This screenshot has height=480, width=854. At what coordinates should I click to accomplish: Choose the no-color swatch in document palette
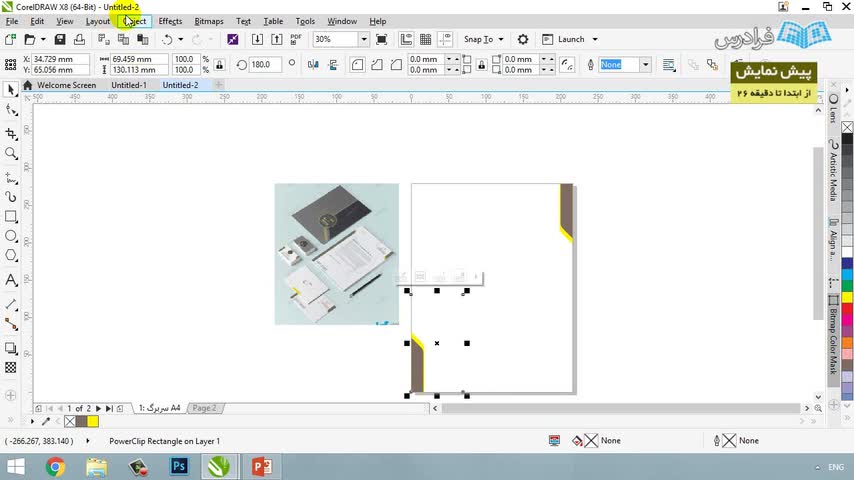pos(70,421)
